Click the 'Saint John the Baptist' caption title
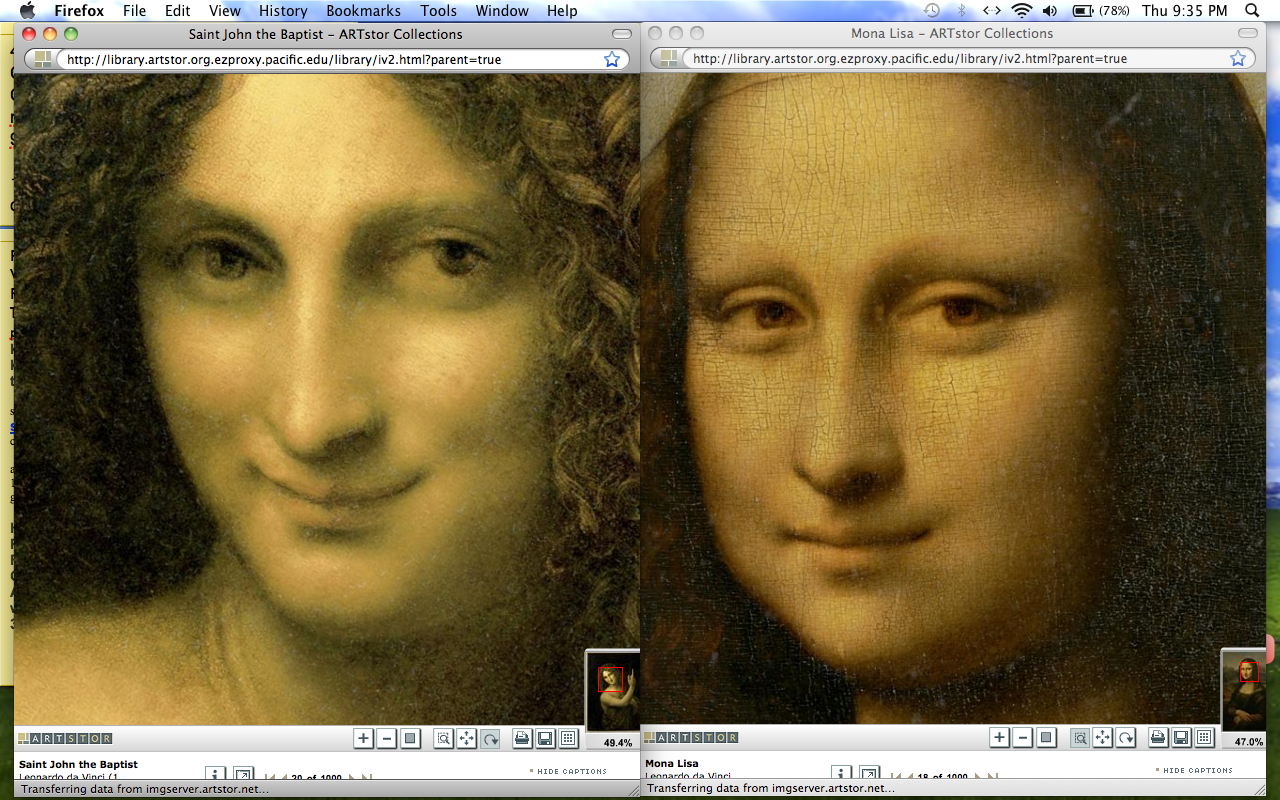This screenshot has height=800, width=1280. (78, 764)
